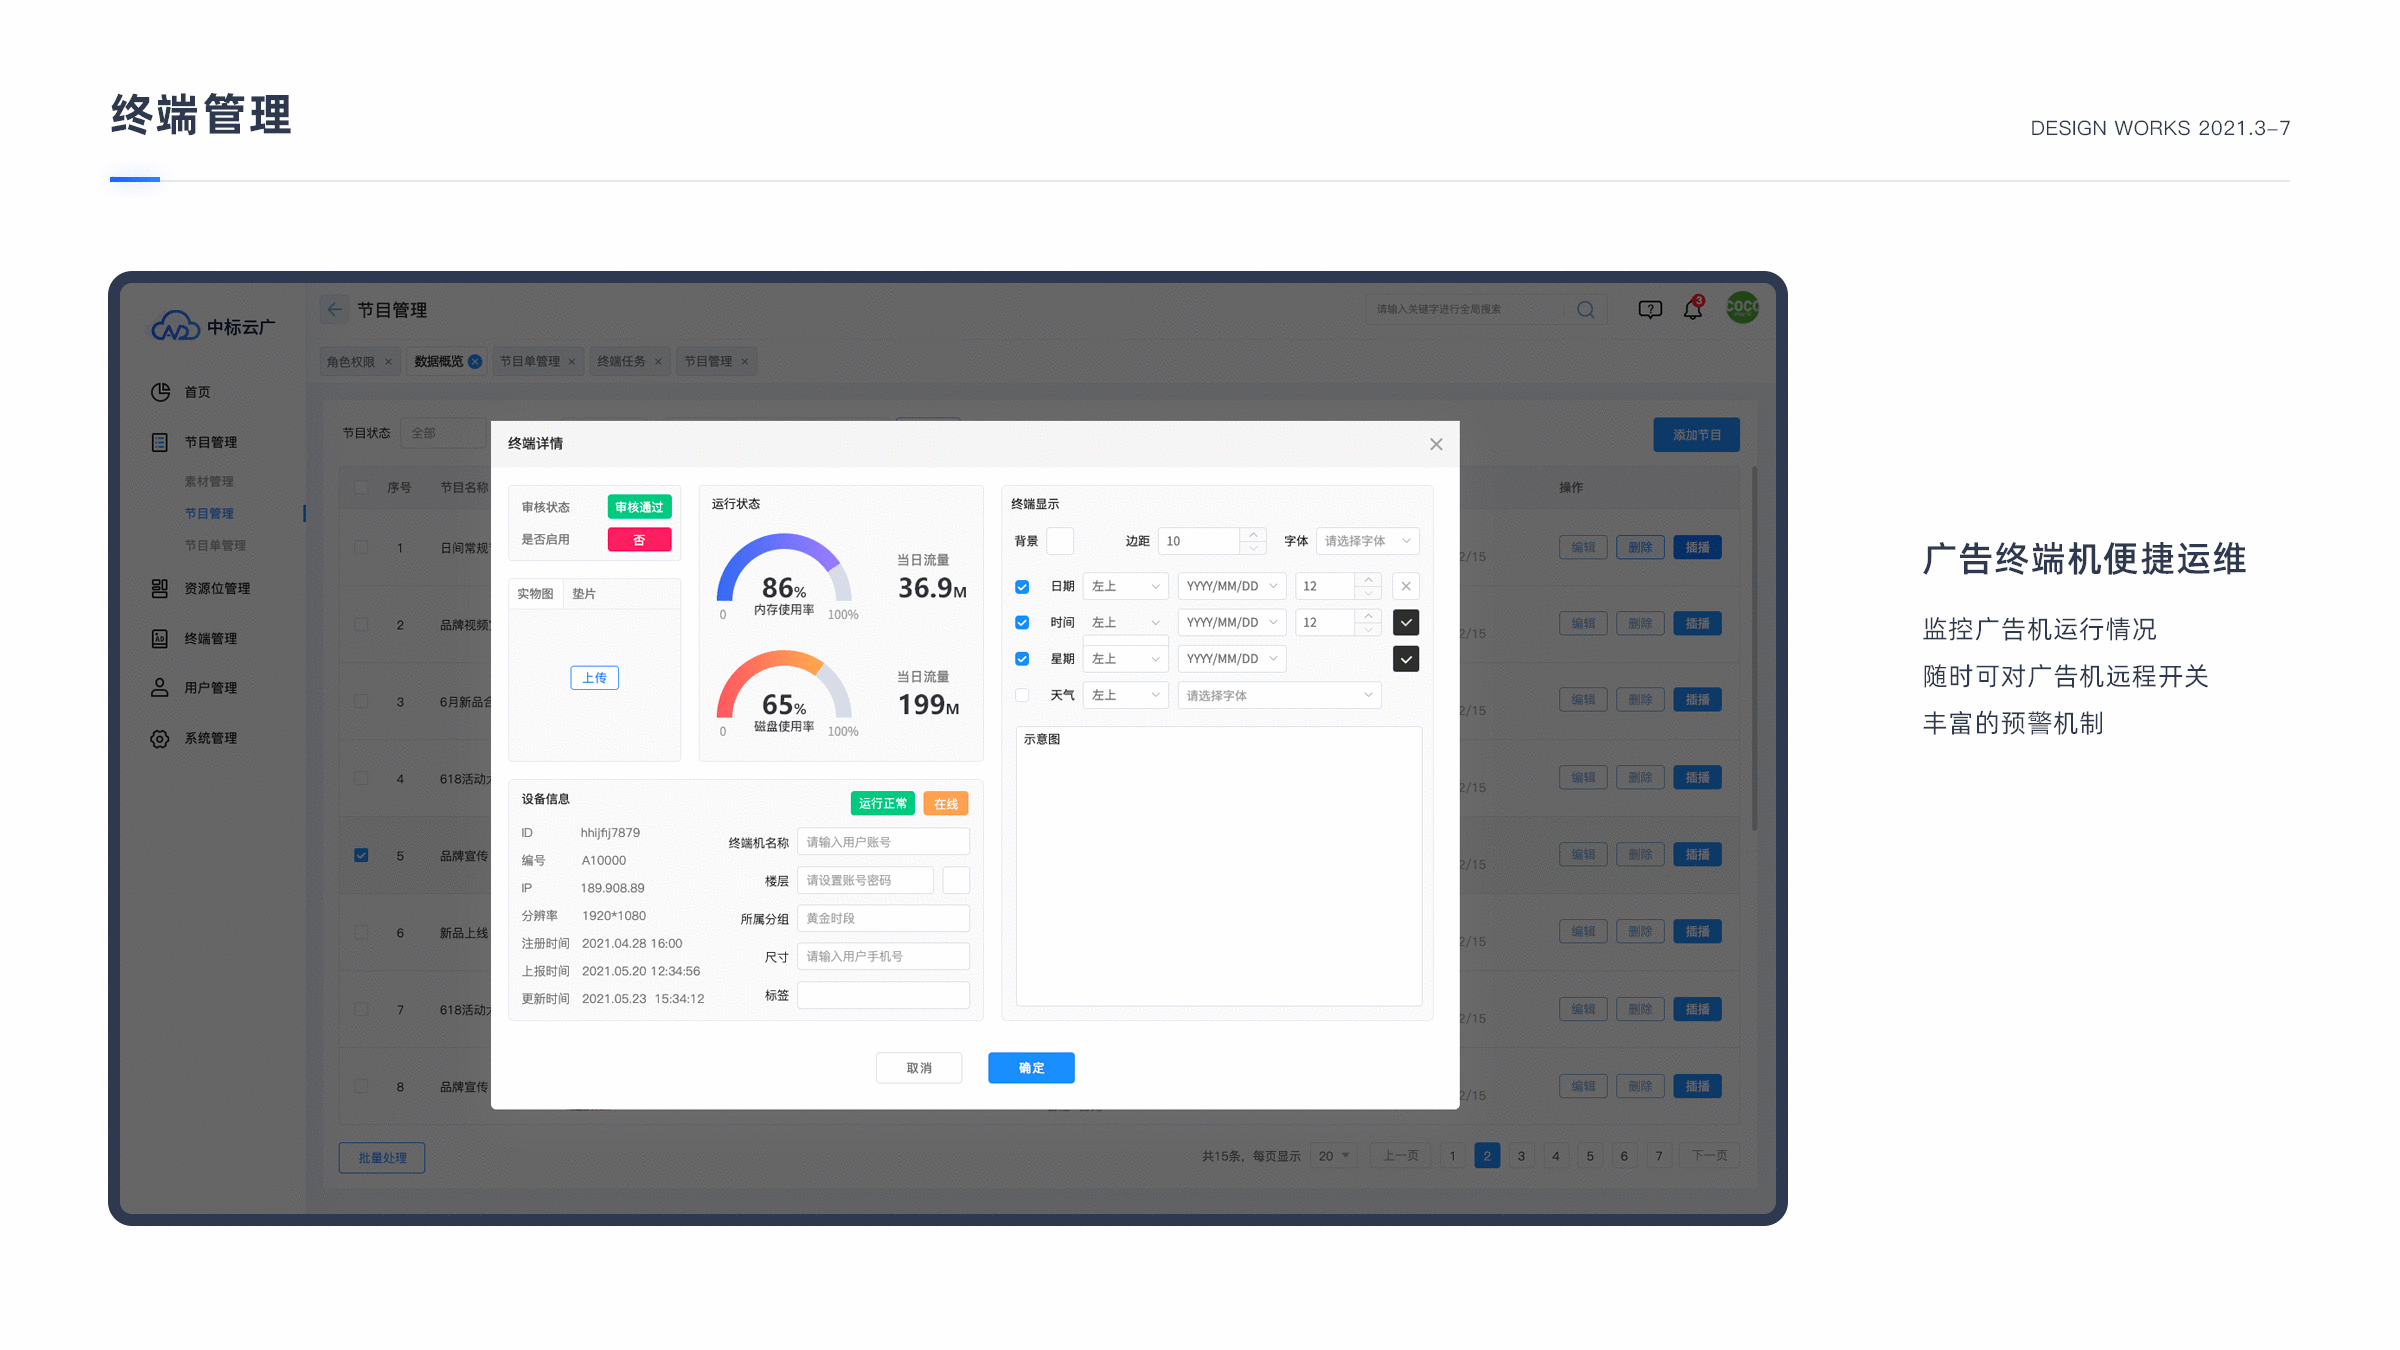Click 确定 to confirm dialog
2400x1350 pixels.
tap(1031, 1068)
